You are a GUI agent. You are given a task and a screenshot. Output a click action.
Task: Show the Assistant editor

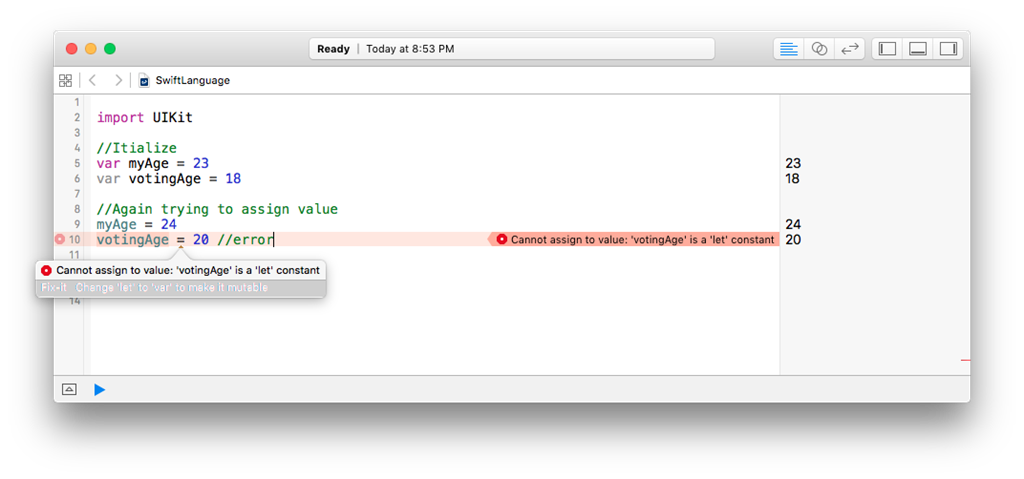tap(819, 49)
